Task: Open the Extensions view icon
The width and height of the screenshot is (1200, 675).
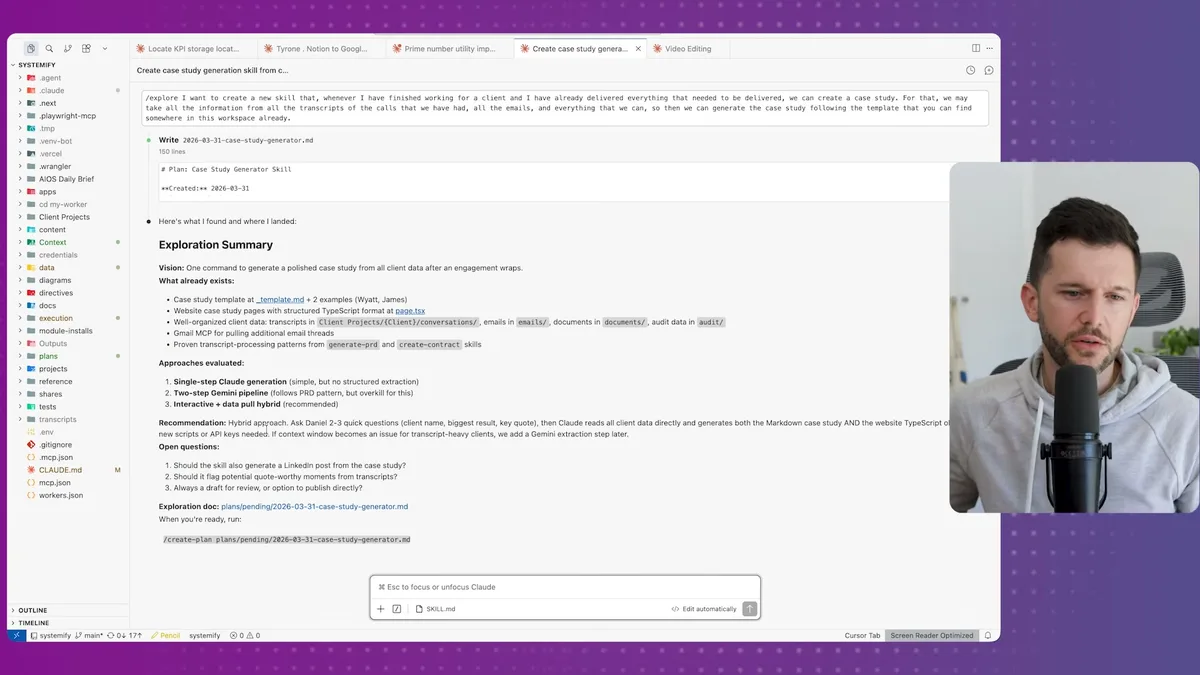Action: [x=86, y=48]
